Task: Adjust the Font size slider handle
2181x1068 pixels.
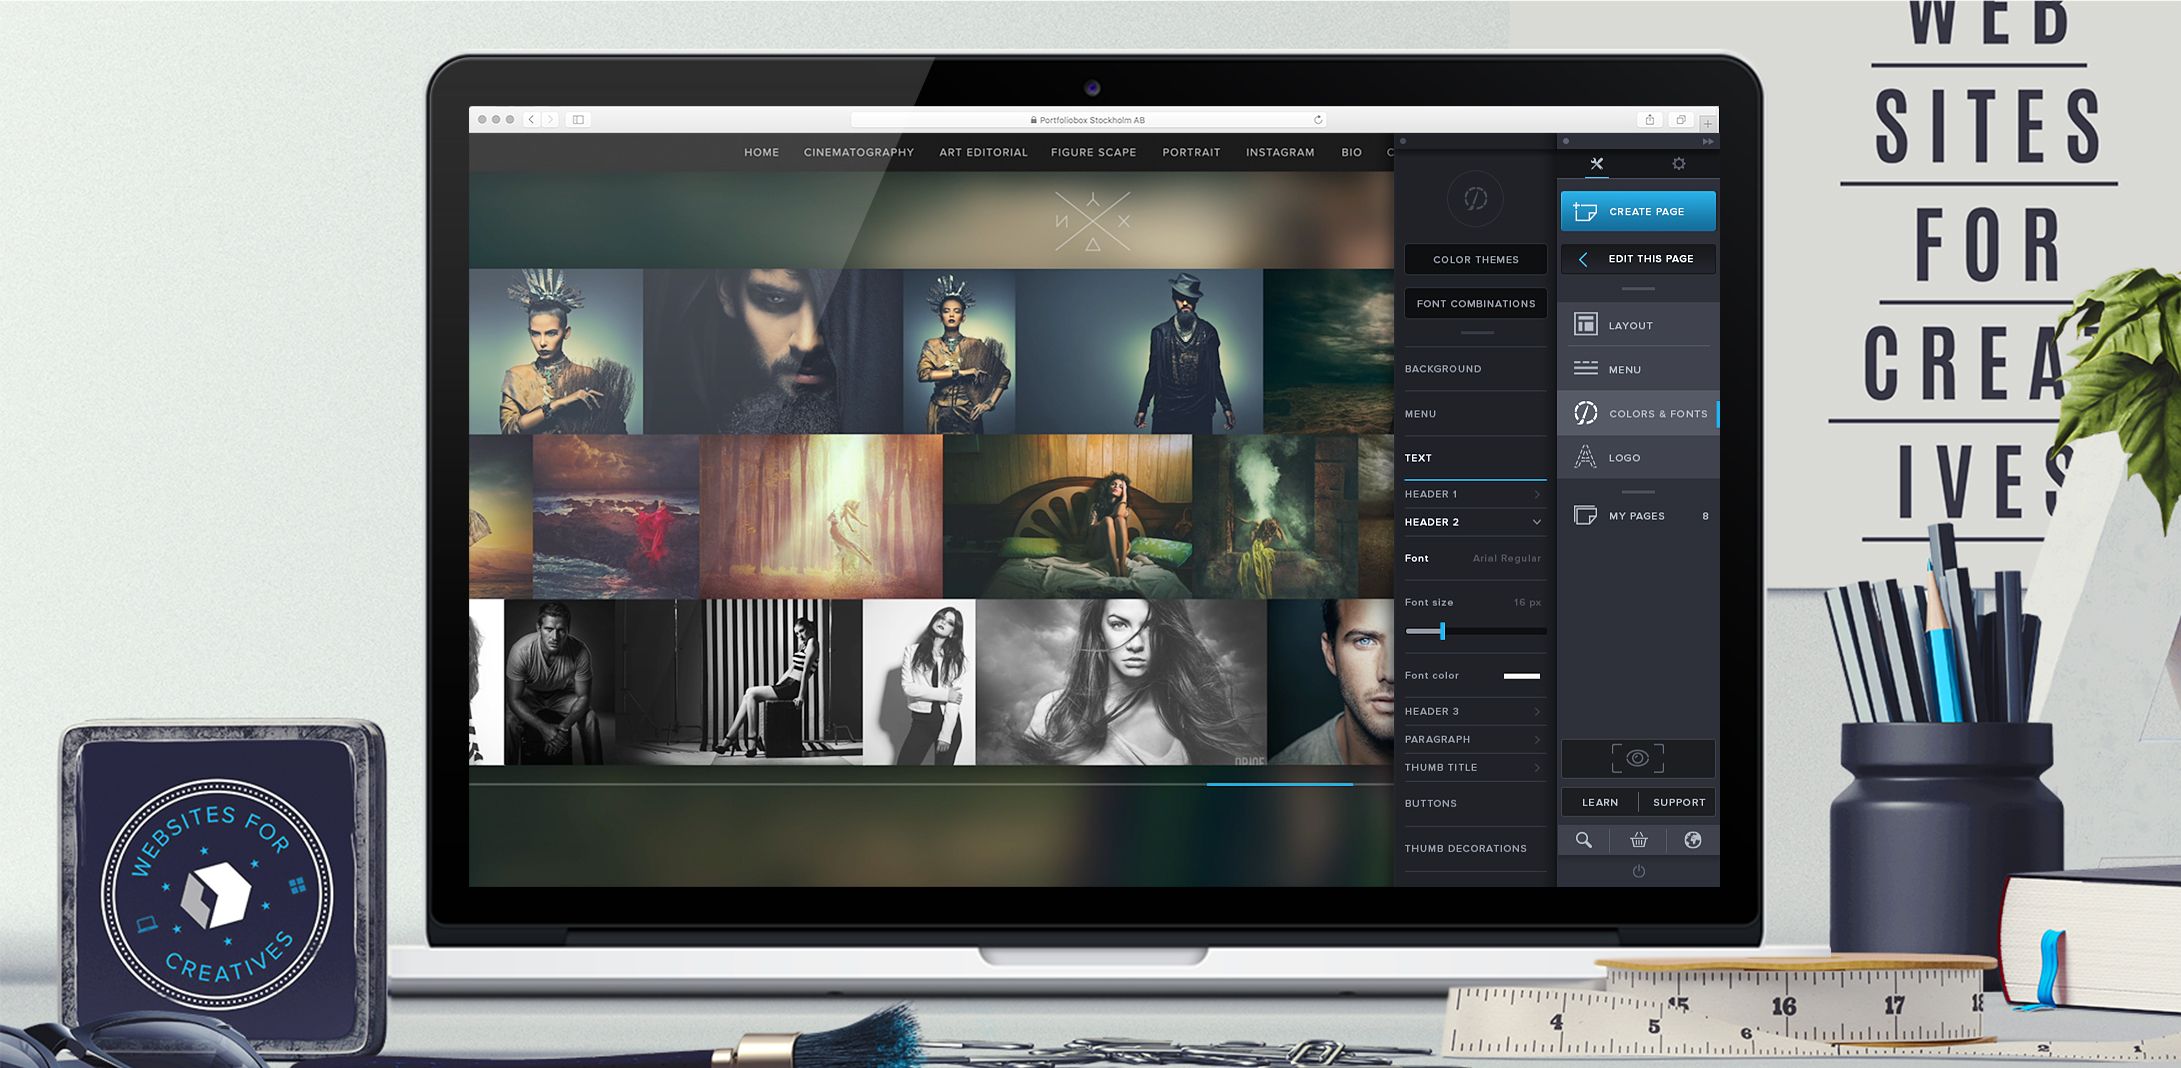Action: 1442,631
